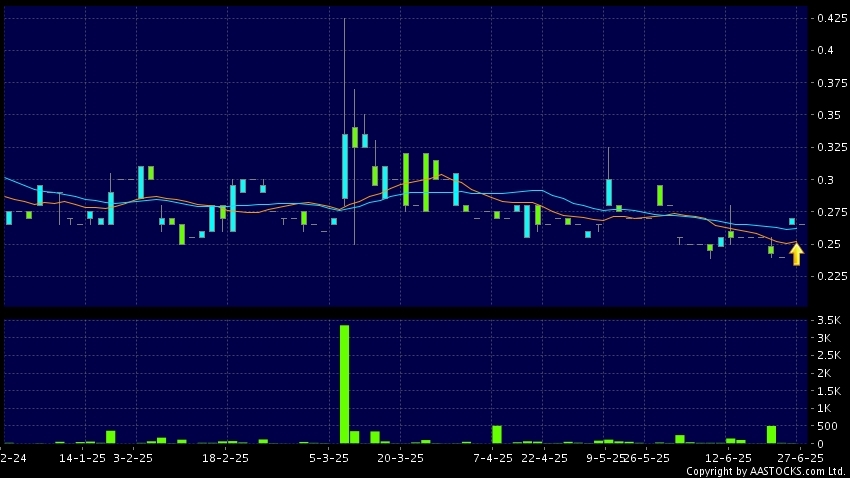Click the 0.375 price axis label
This screenshot has width=850, height=478.
click(x=832, y=83)
